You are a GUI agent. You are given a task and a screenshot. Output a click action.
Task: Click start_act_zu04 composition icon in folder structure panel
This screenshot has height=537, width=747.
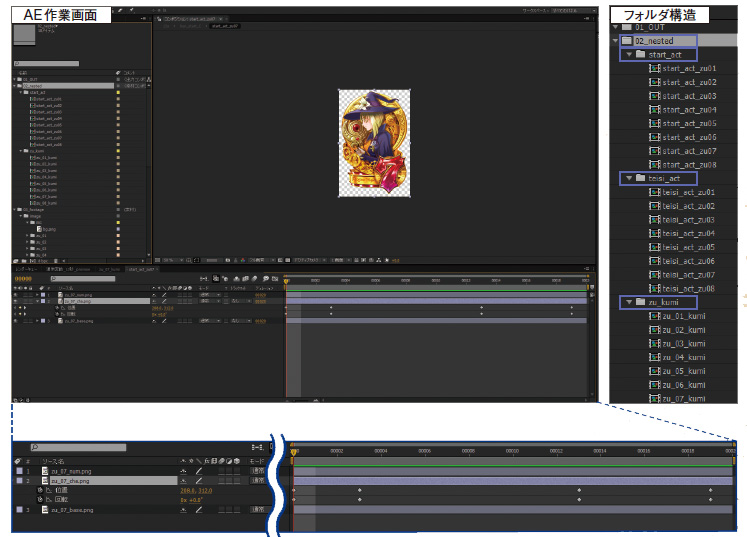point(655,110)
